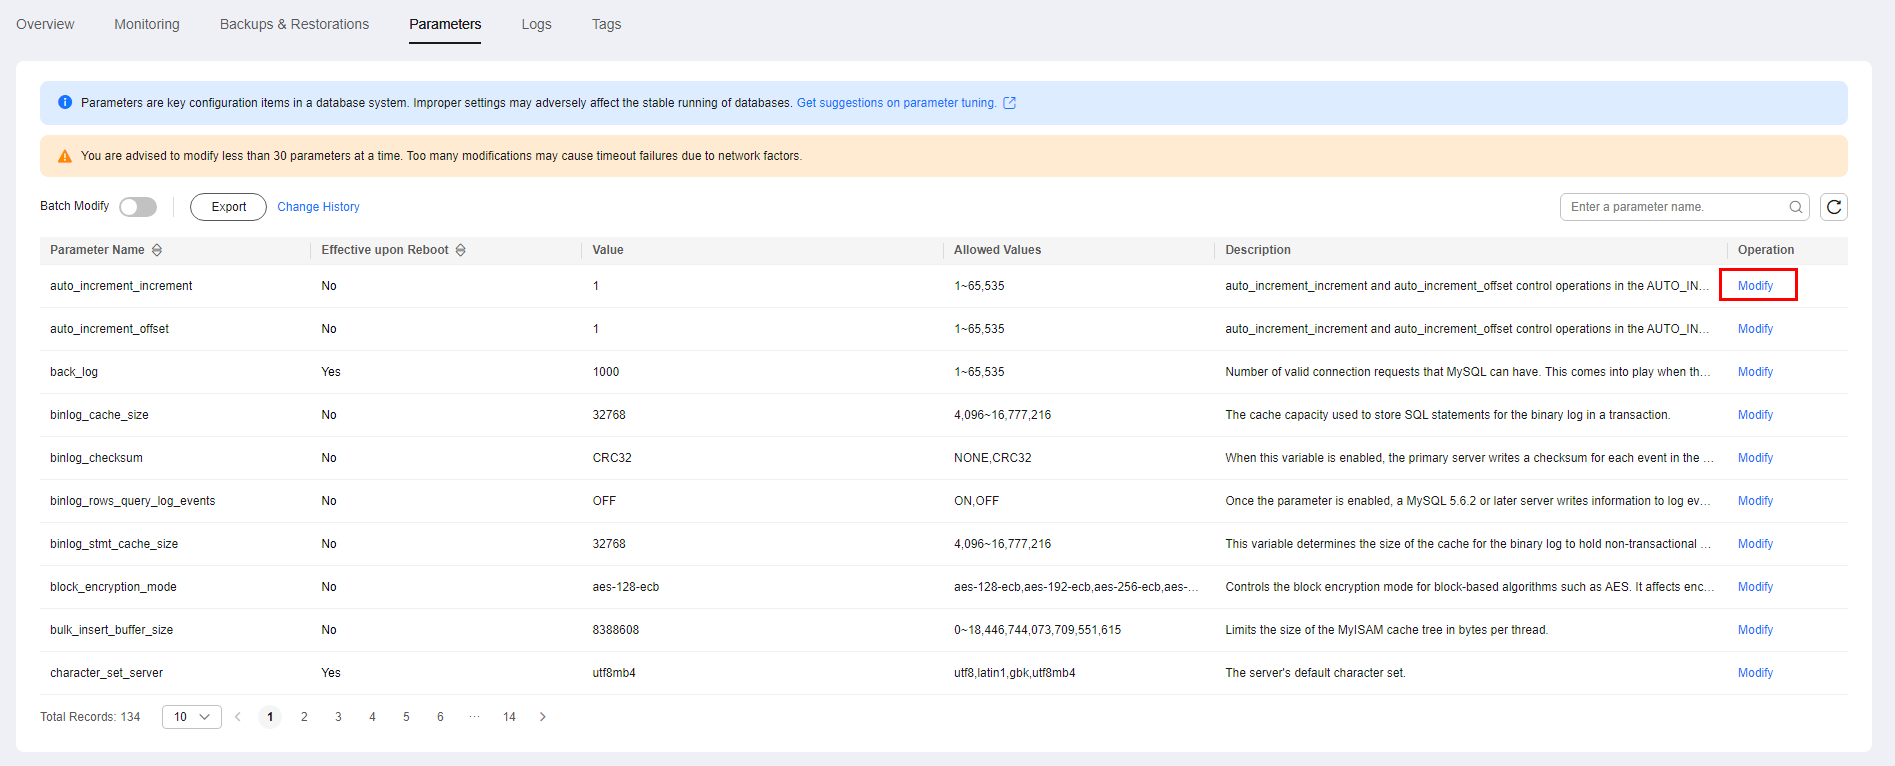The width and height of the screenshot is (1895, 766).
Task: Go to next page arrow
Action: 543,717
